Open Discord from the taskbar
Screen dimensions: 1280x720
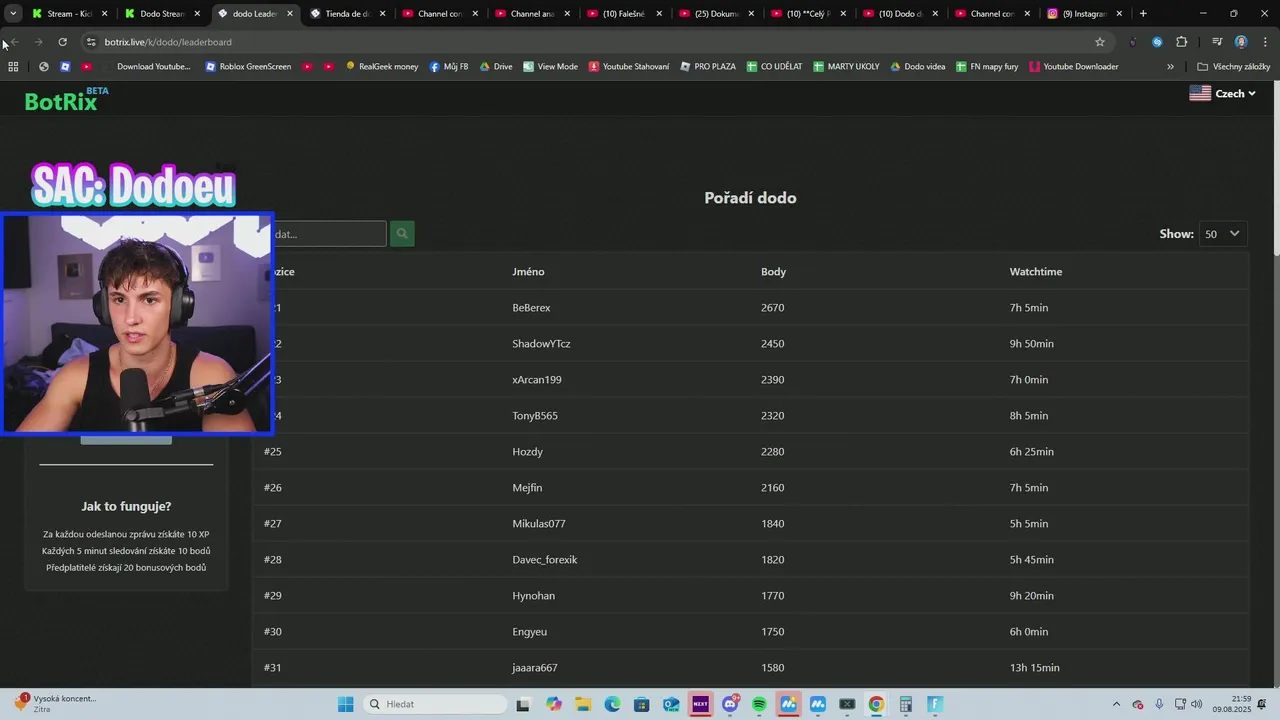coord(730,704)
